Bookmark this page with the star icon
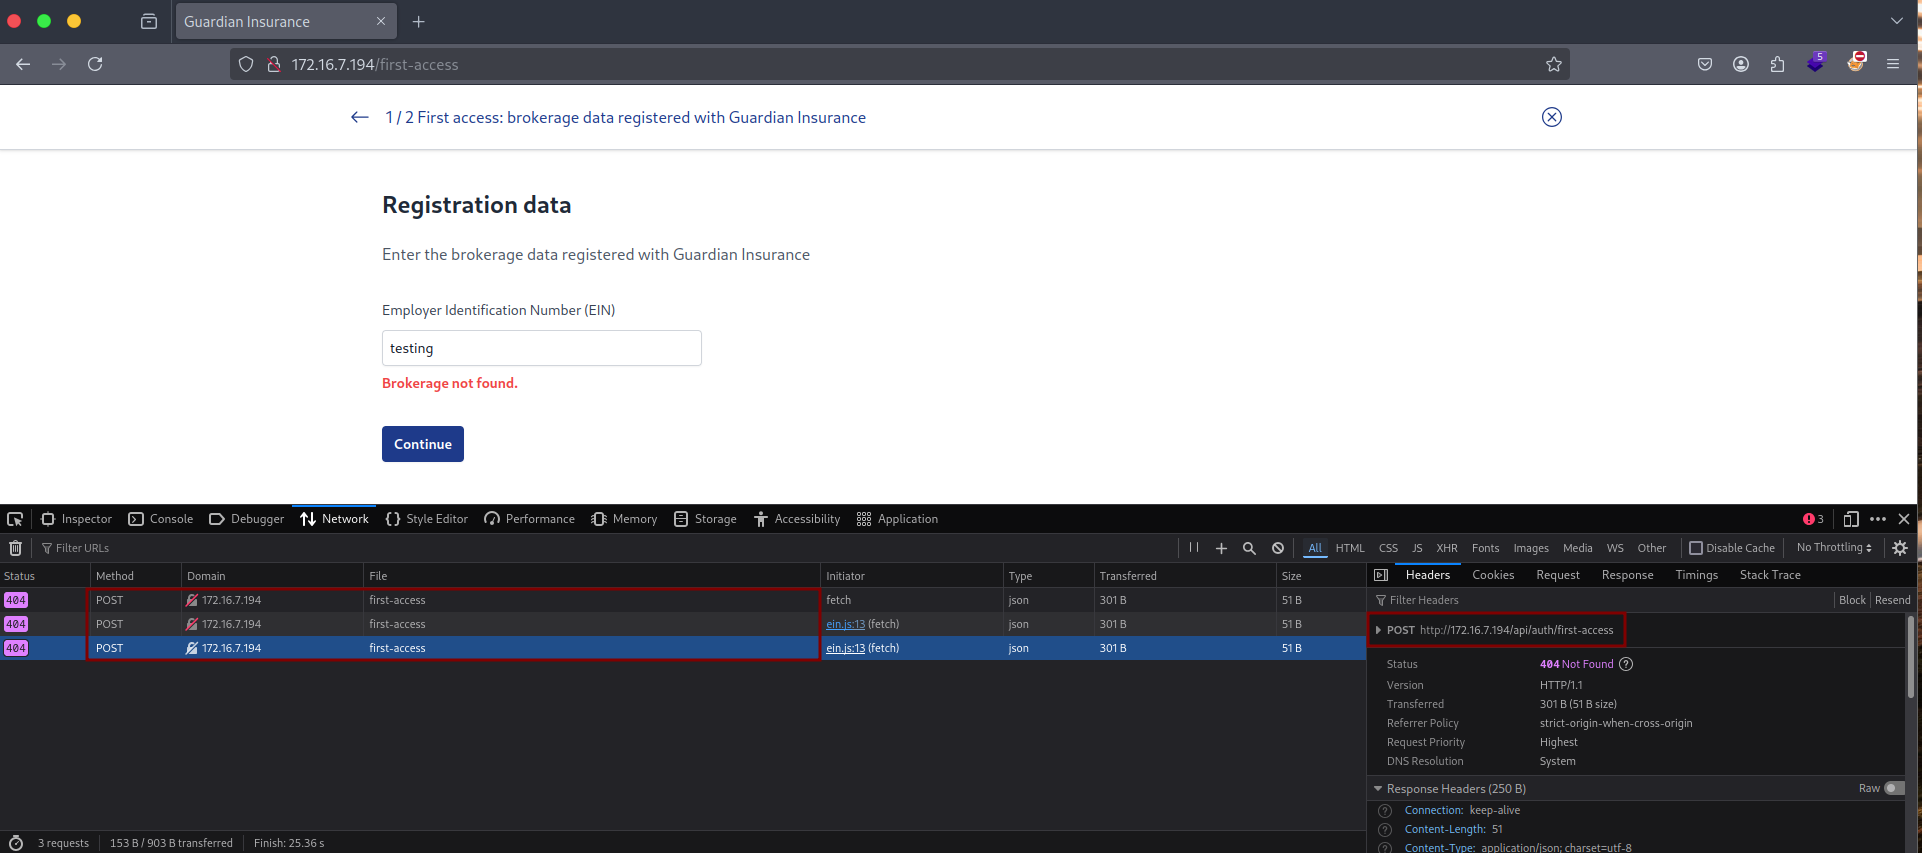 point(1553,64)
